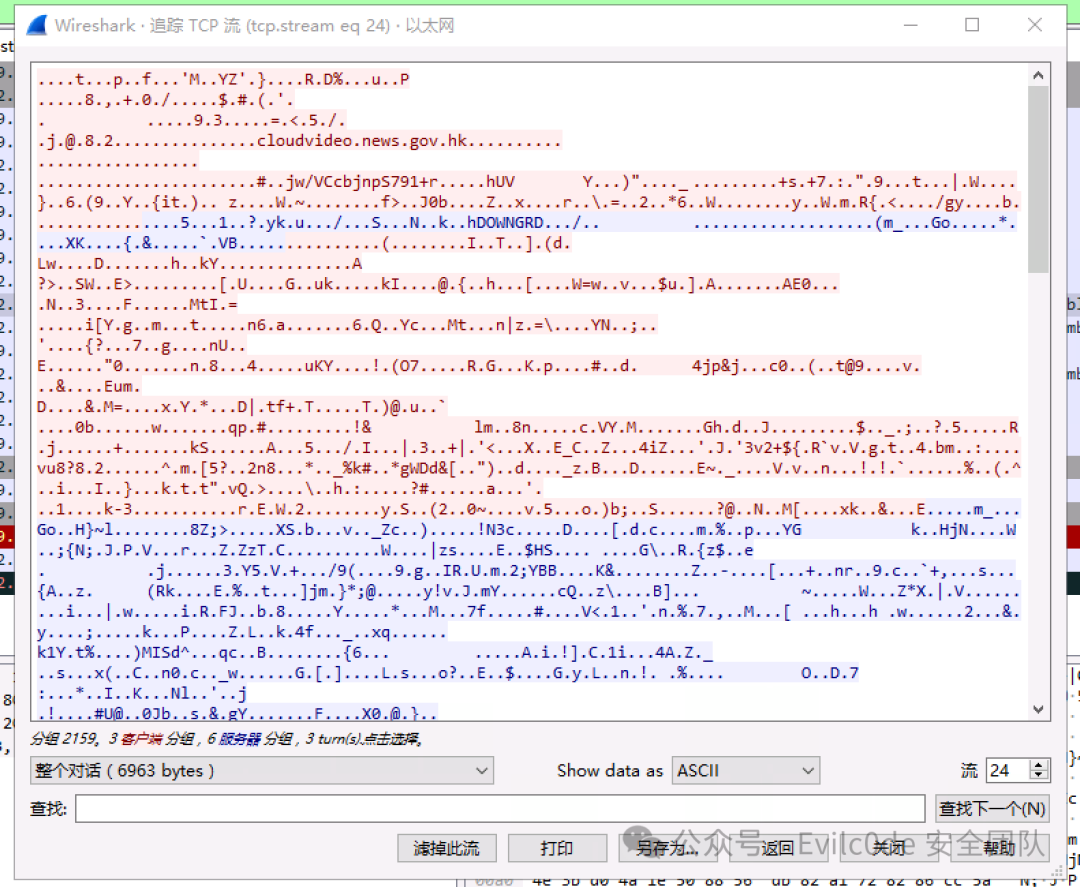
Task: Click the 另存为 save as button
Action: click(667, 848)
